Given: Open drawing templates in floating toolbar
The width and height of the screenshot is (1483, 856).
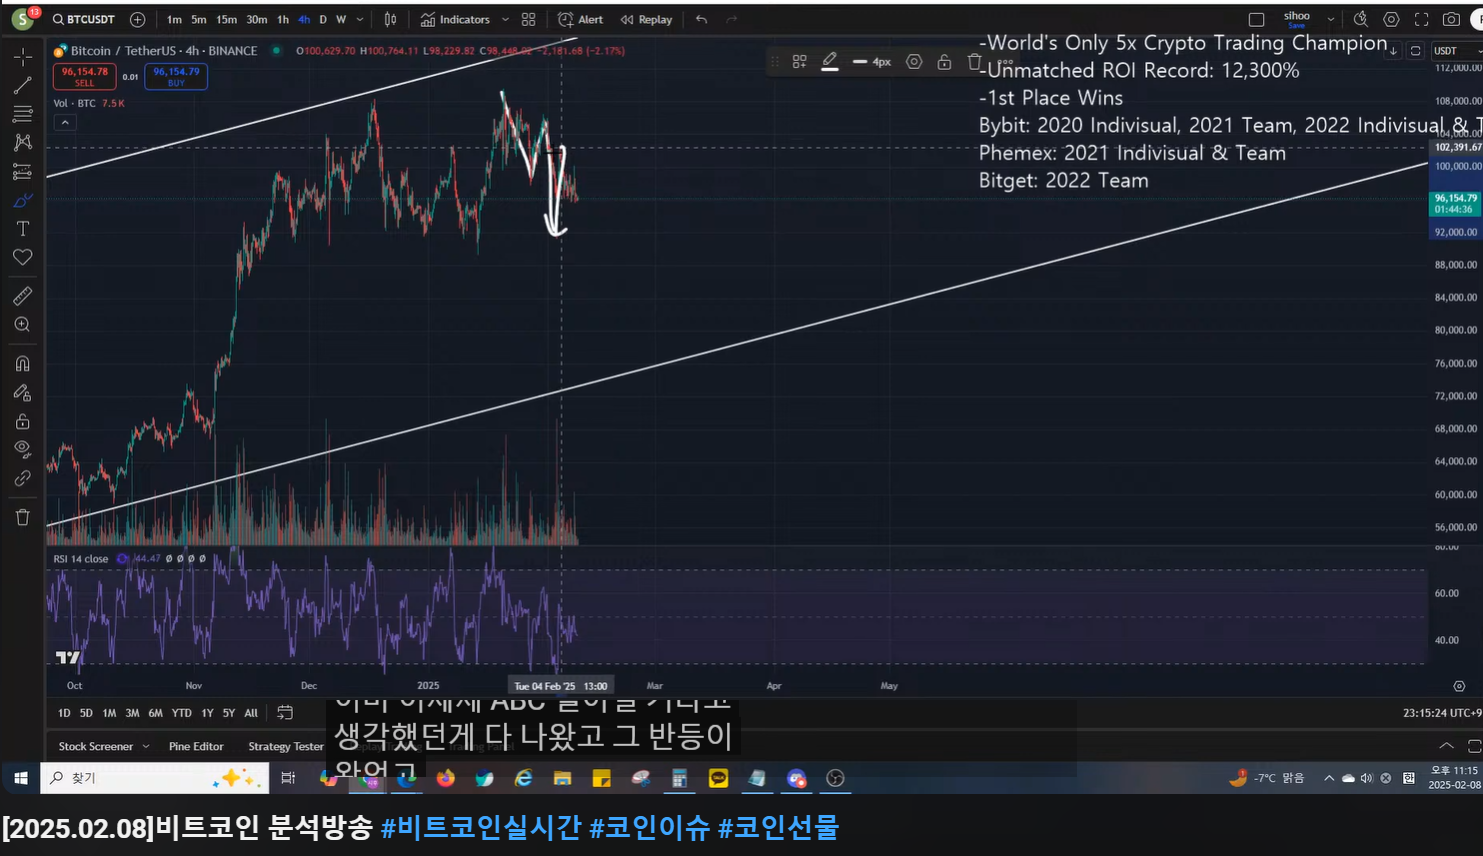Looking at the screenshot, I should (799, 62).
